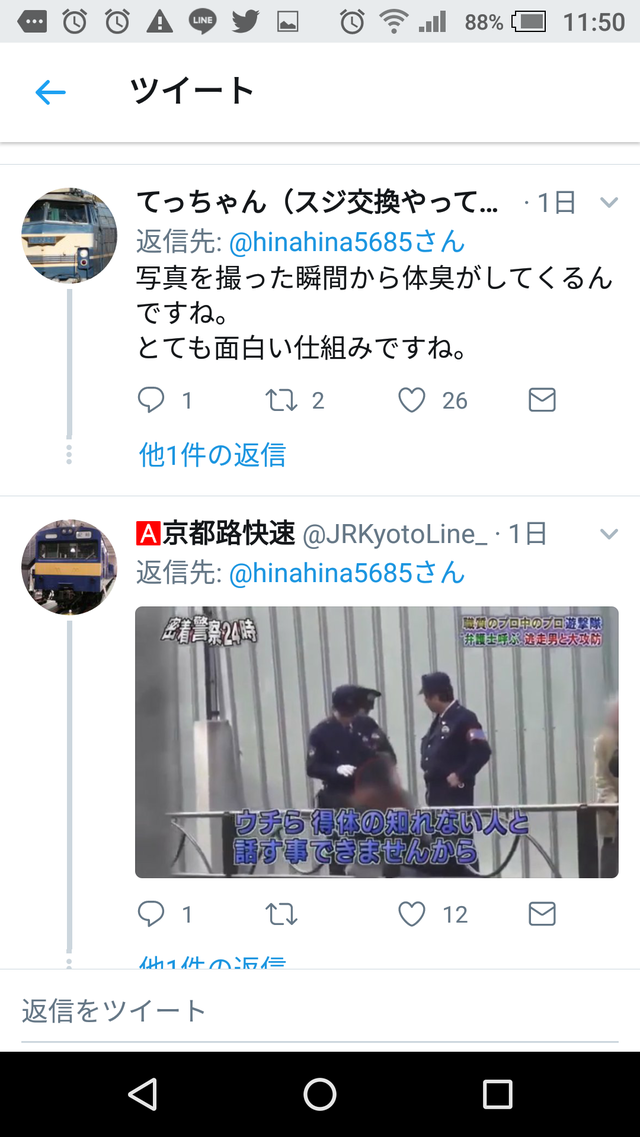The height and width of the screenshot is (1137, 640).
Task: Open the police TV screenshot image
Action: (x=377, y=742)
